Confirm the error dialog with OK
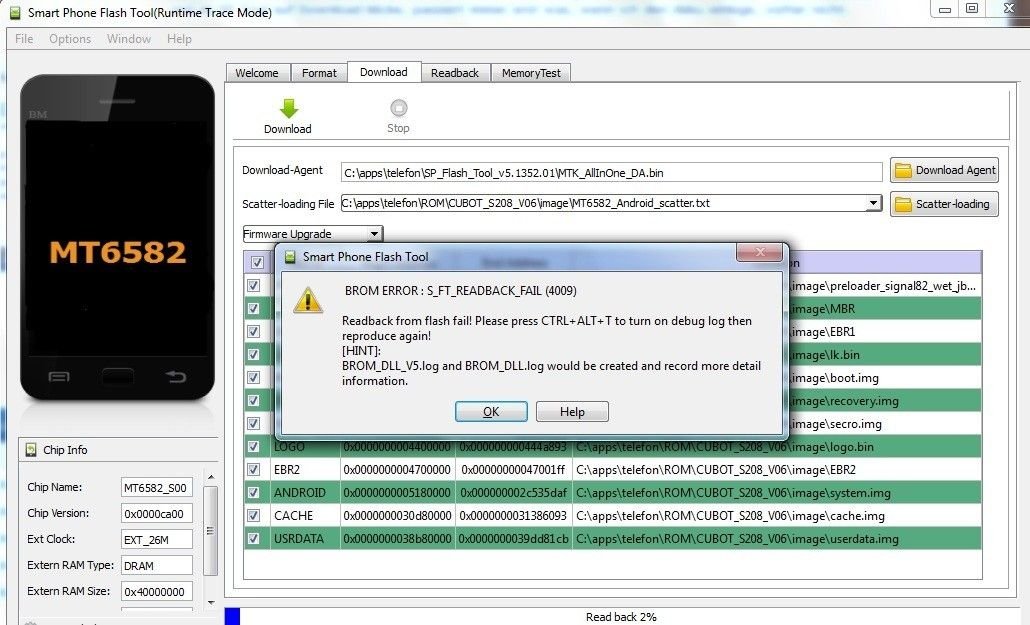This screenshot has width=1030, height=625. point(491,411)
